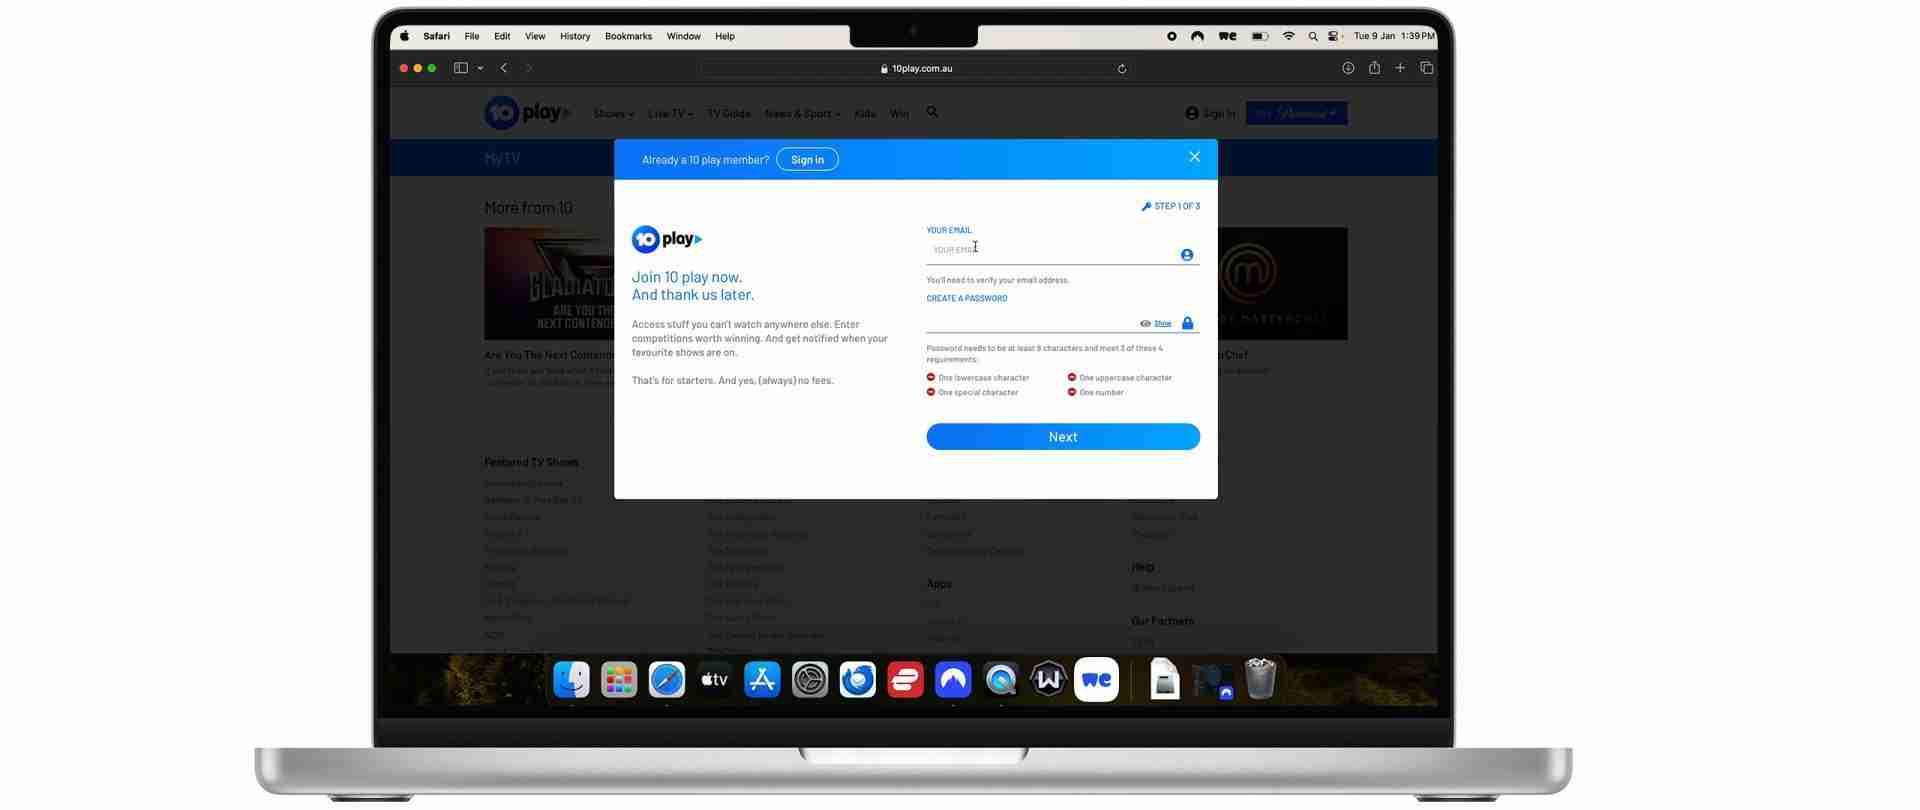
Task: Open App Store from the dock
Action: (762, 680)
